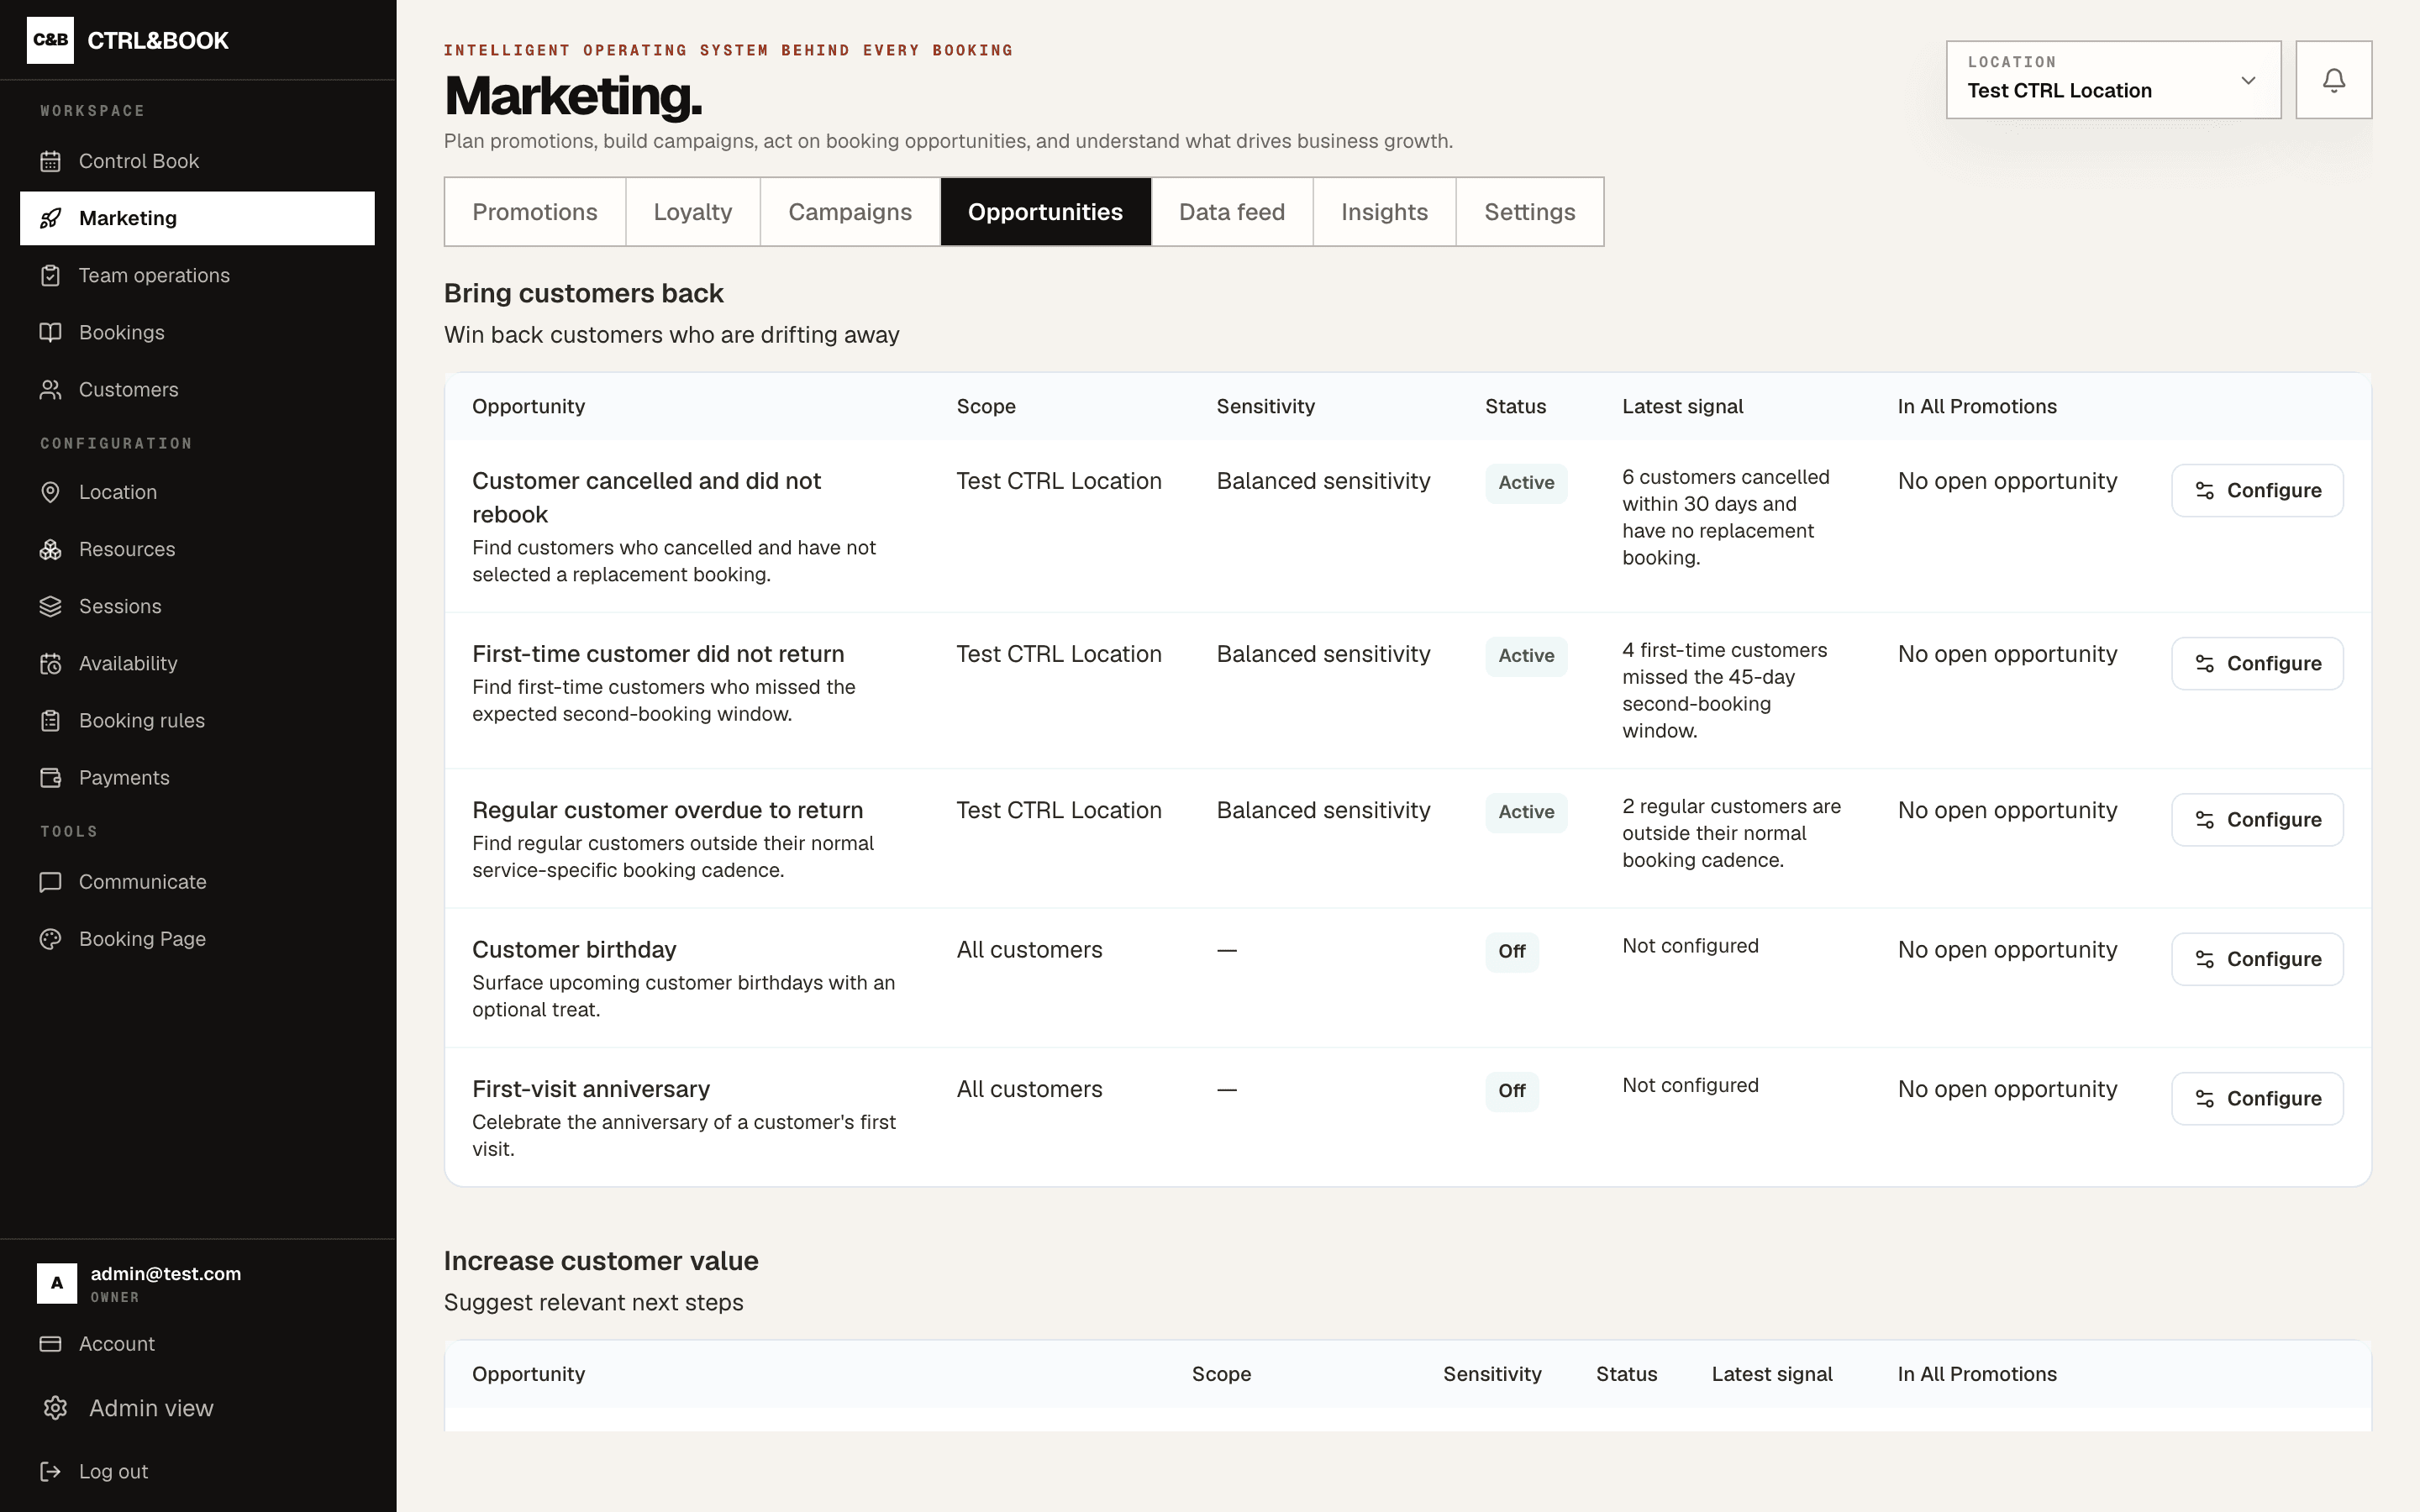Click the Customers people icon

pyautogui.click(x=50, y=389)
